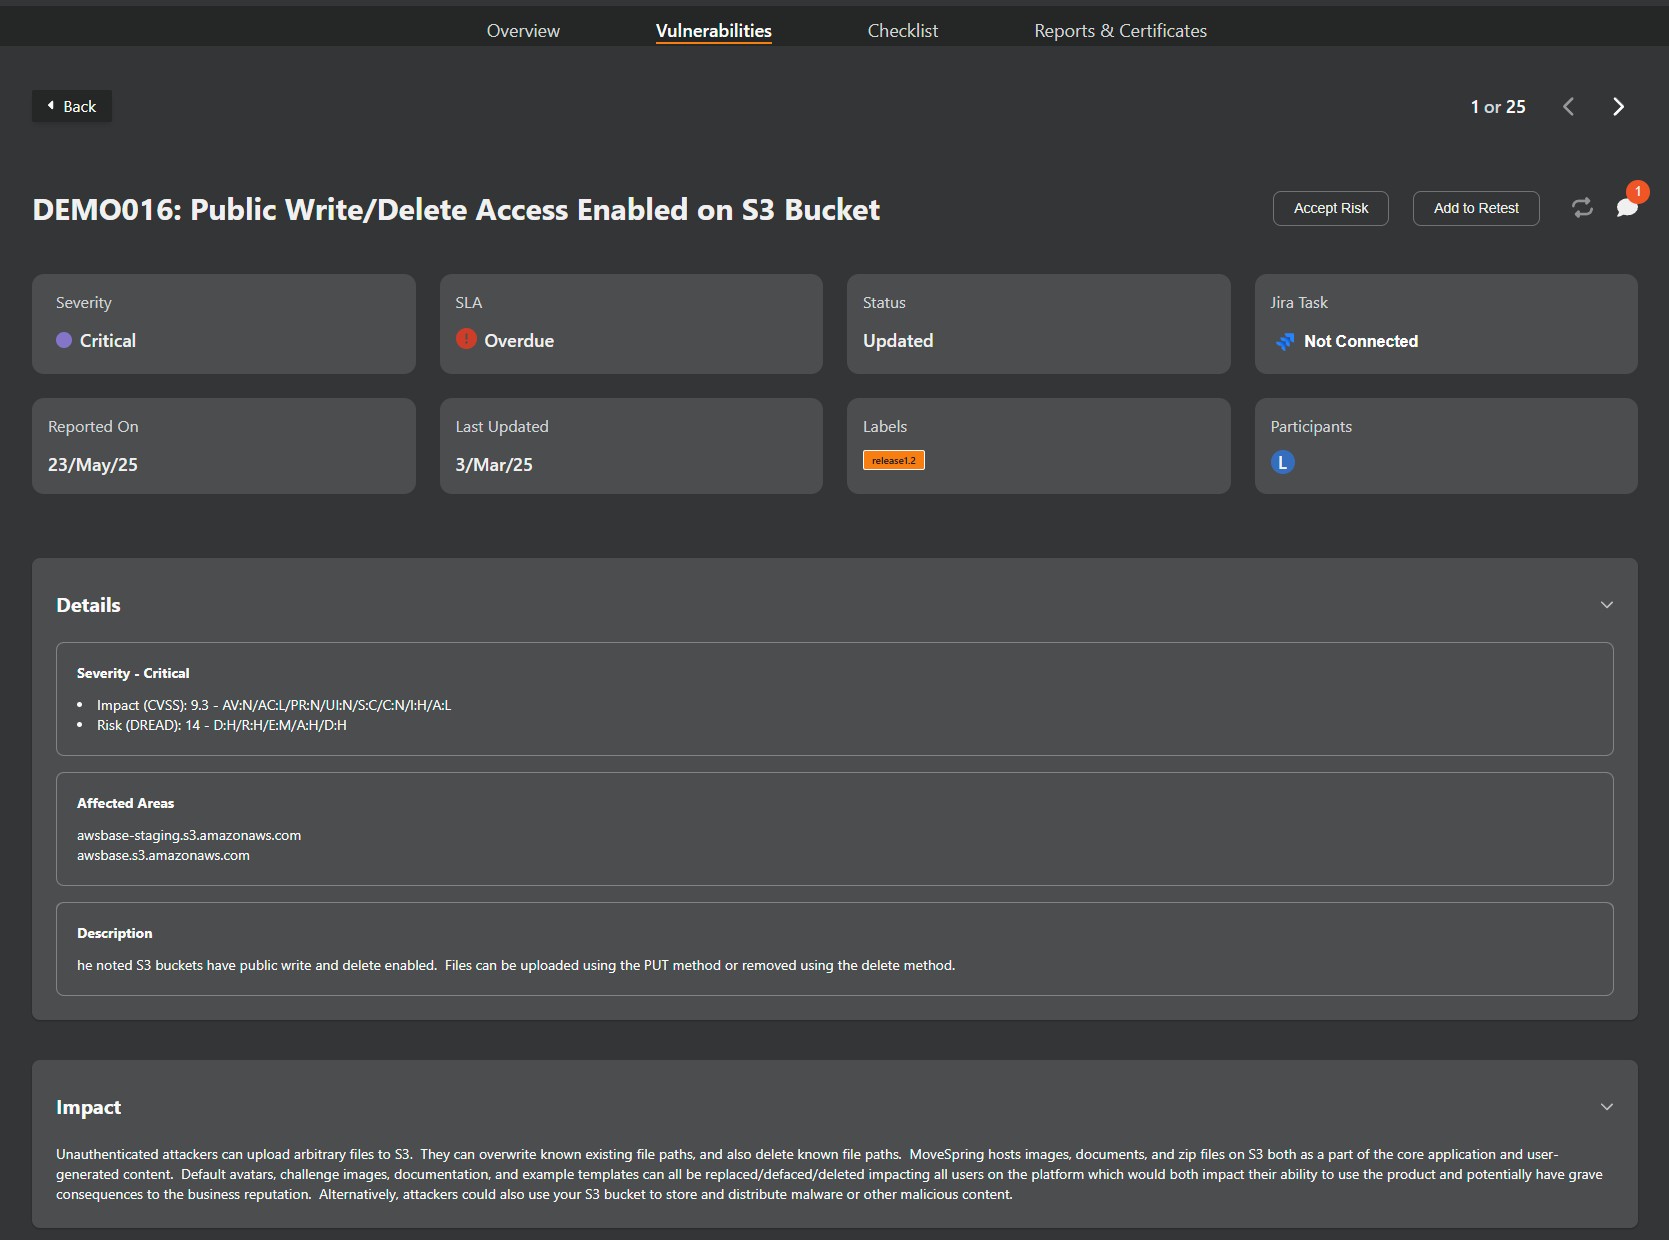The height and width of the screenshot is (1240, 1669).
Task: Click the awsbase-staging.s3.amazonaws.com affected area
Action: point(189,835)
